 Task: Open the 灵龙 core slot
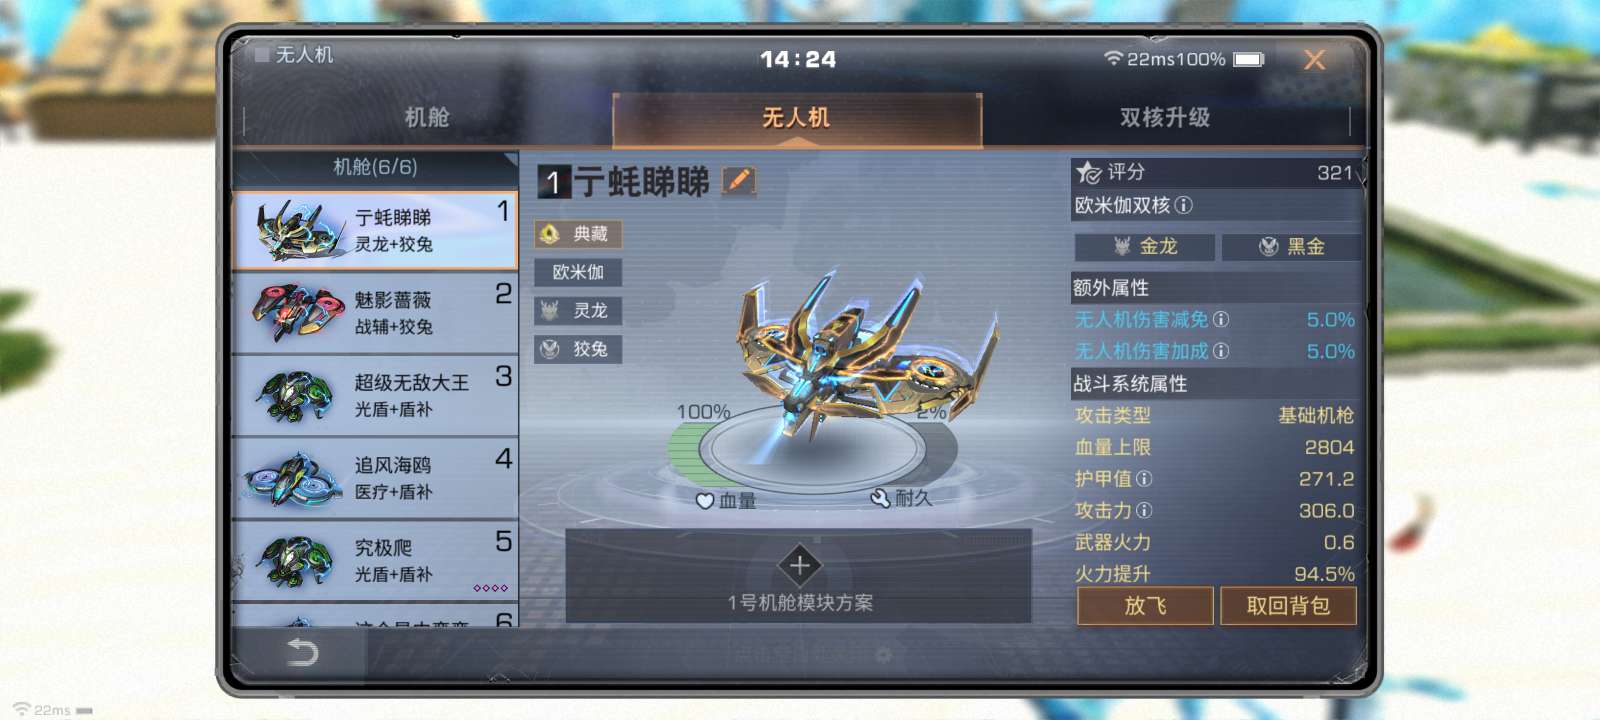click(578, 311)
